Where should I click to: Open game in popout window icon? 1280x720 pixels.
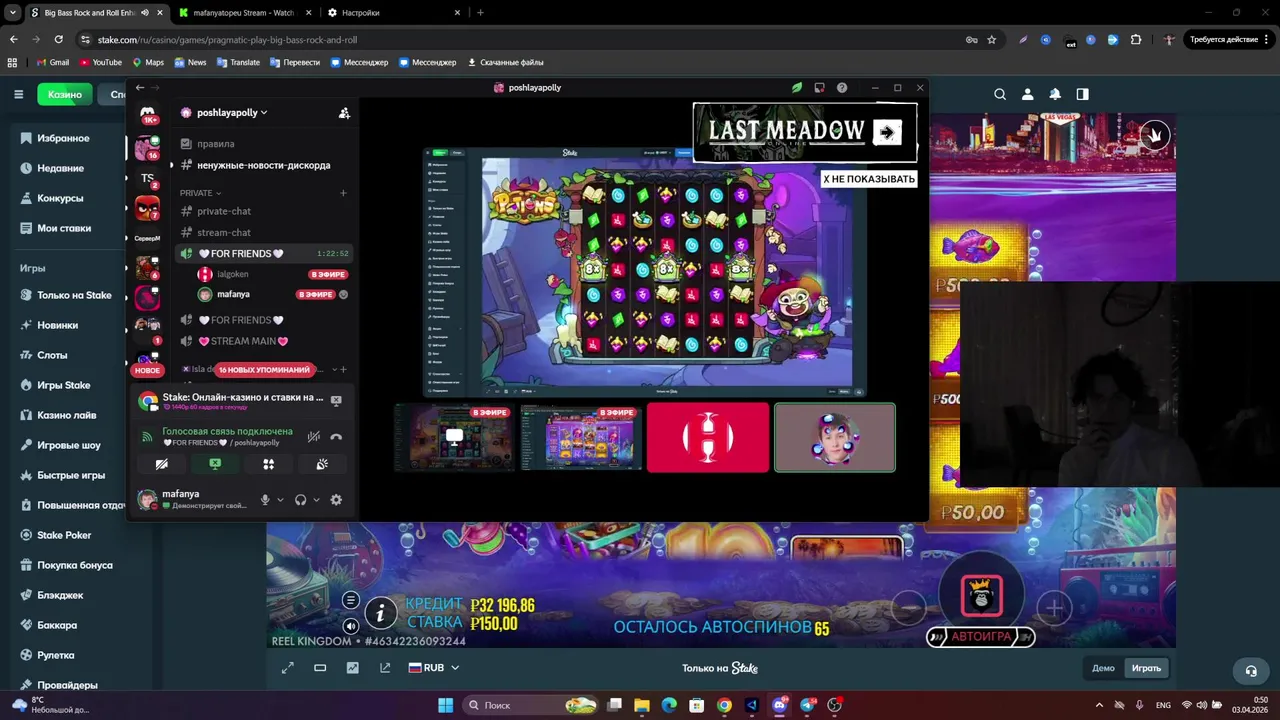pyautogui.click(x=385, y=668)
